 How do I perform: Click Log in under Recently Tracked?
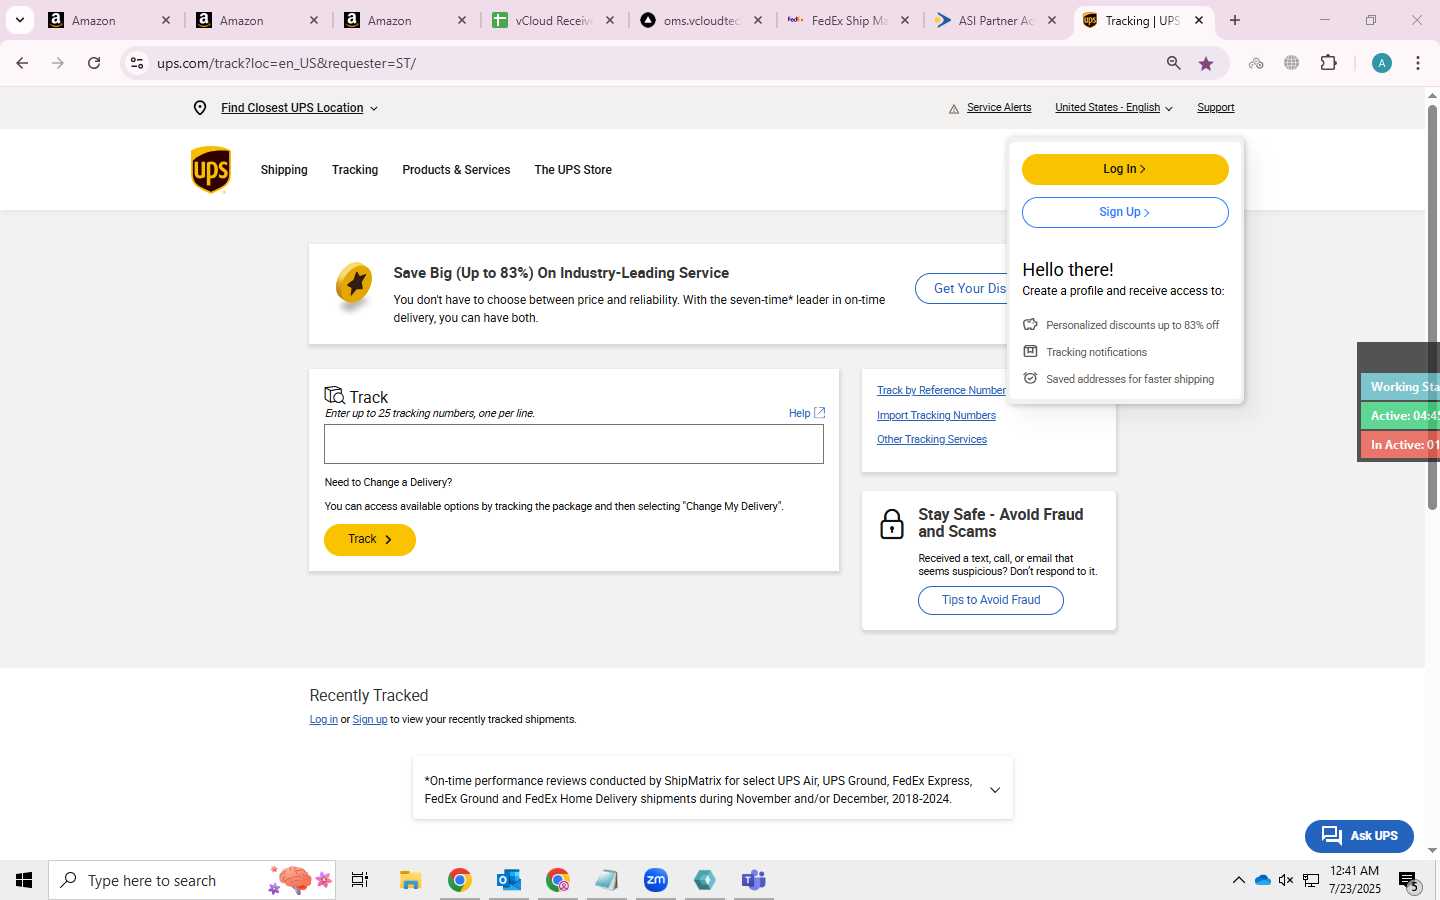[x=323, y=720]
